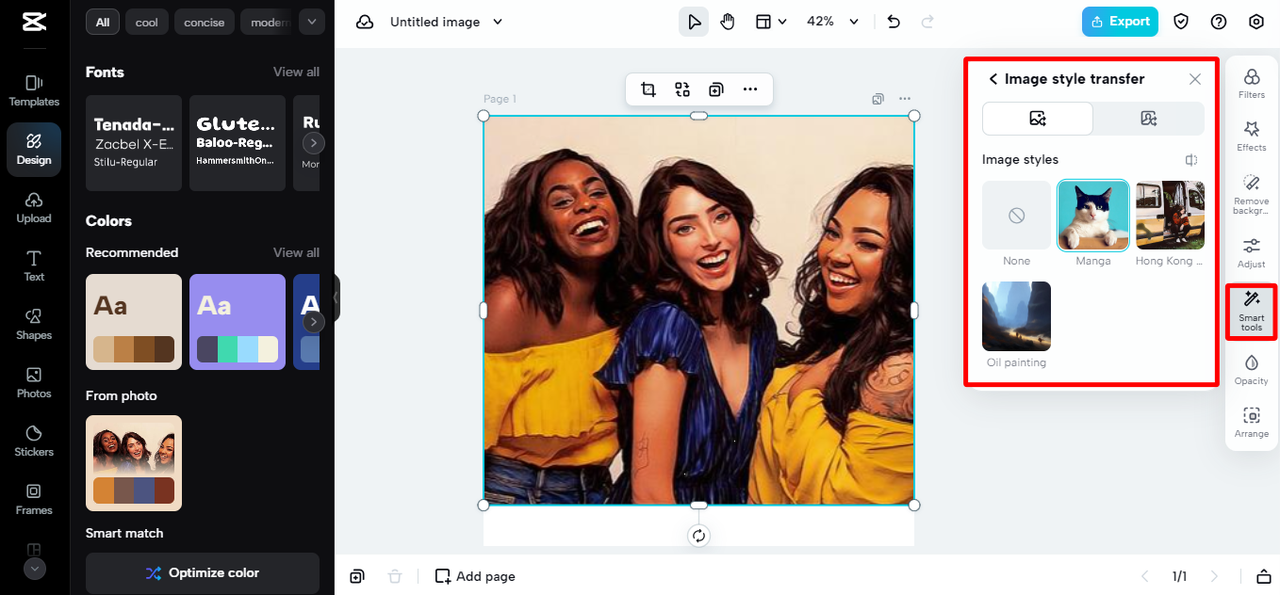Screen dimensions: 1280x595
Task: Select the hand pan tool
Action: [727, 22]
